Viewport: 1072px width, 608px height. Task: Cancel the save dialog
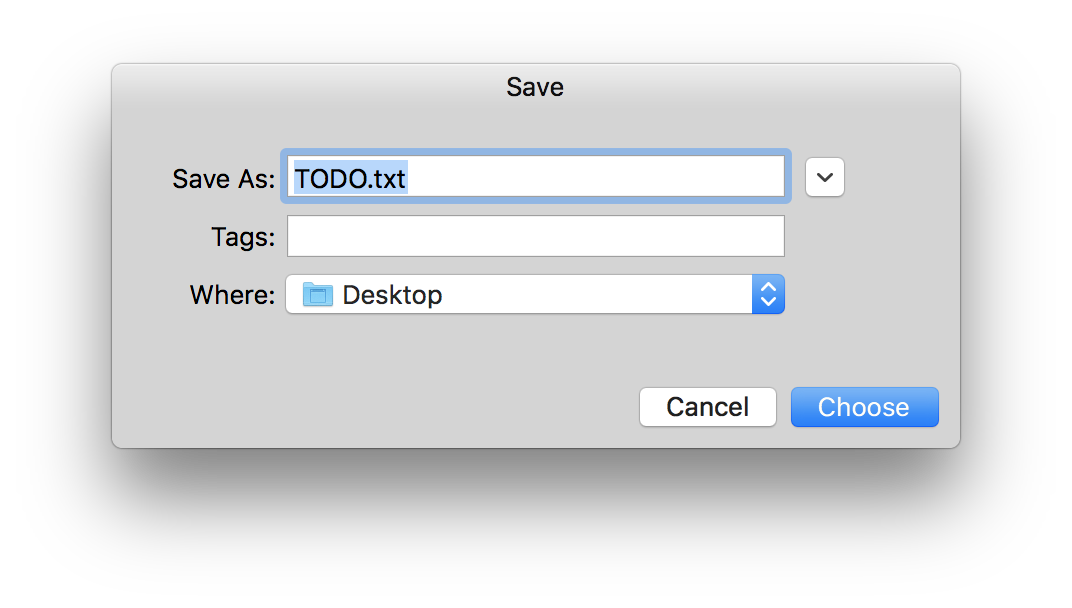click(708, 407)
